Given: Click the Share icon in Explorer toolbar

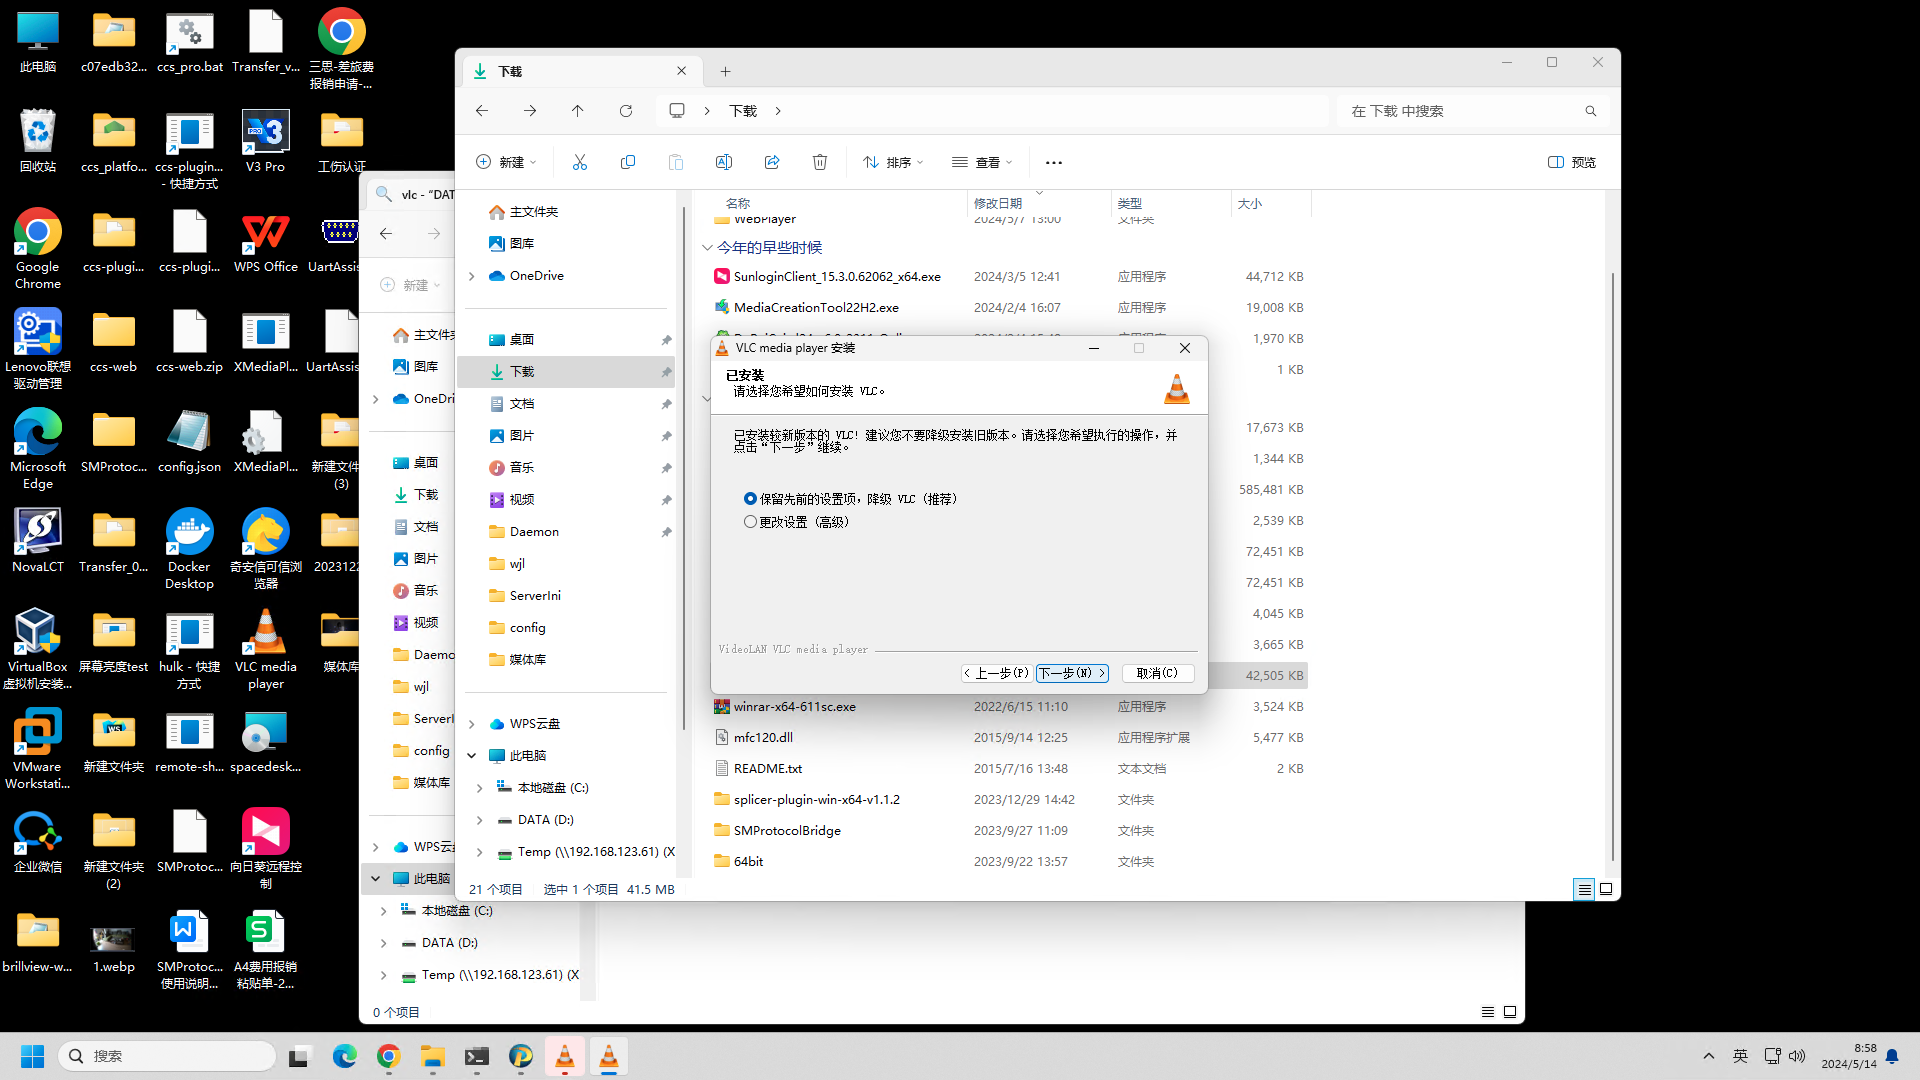Looking at the screenshot, I should (x=772, y=162).
